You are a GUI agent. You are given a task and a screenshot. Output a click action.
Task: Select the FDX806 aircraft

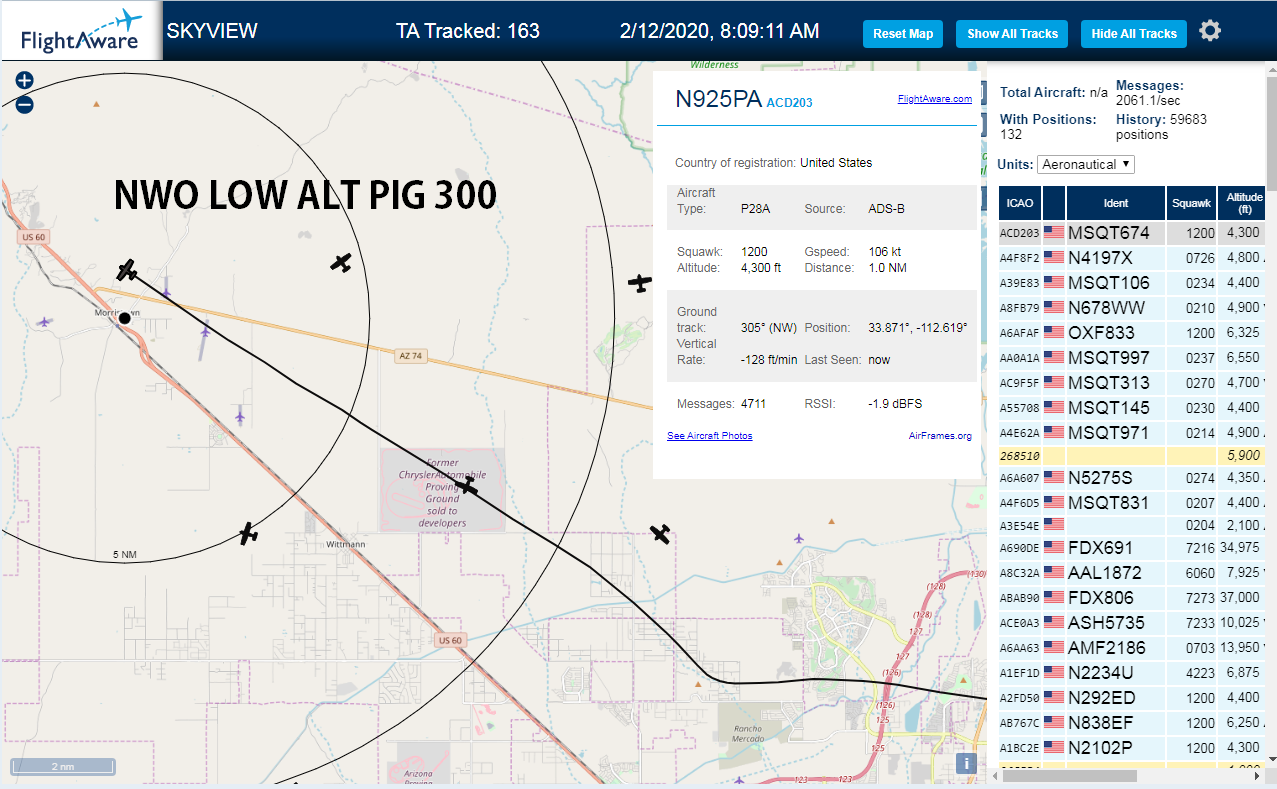1132,598
